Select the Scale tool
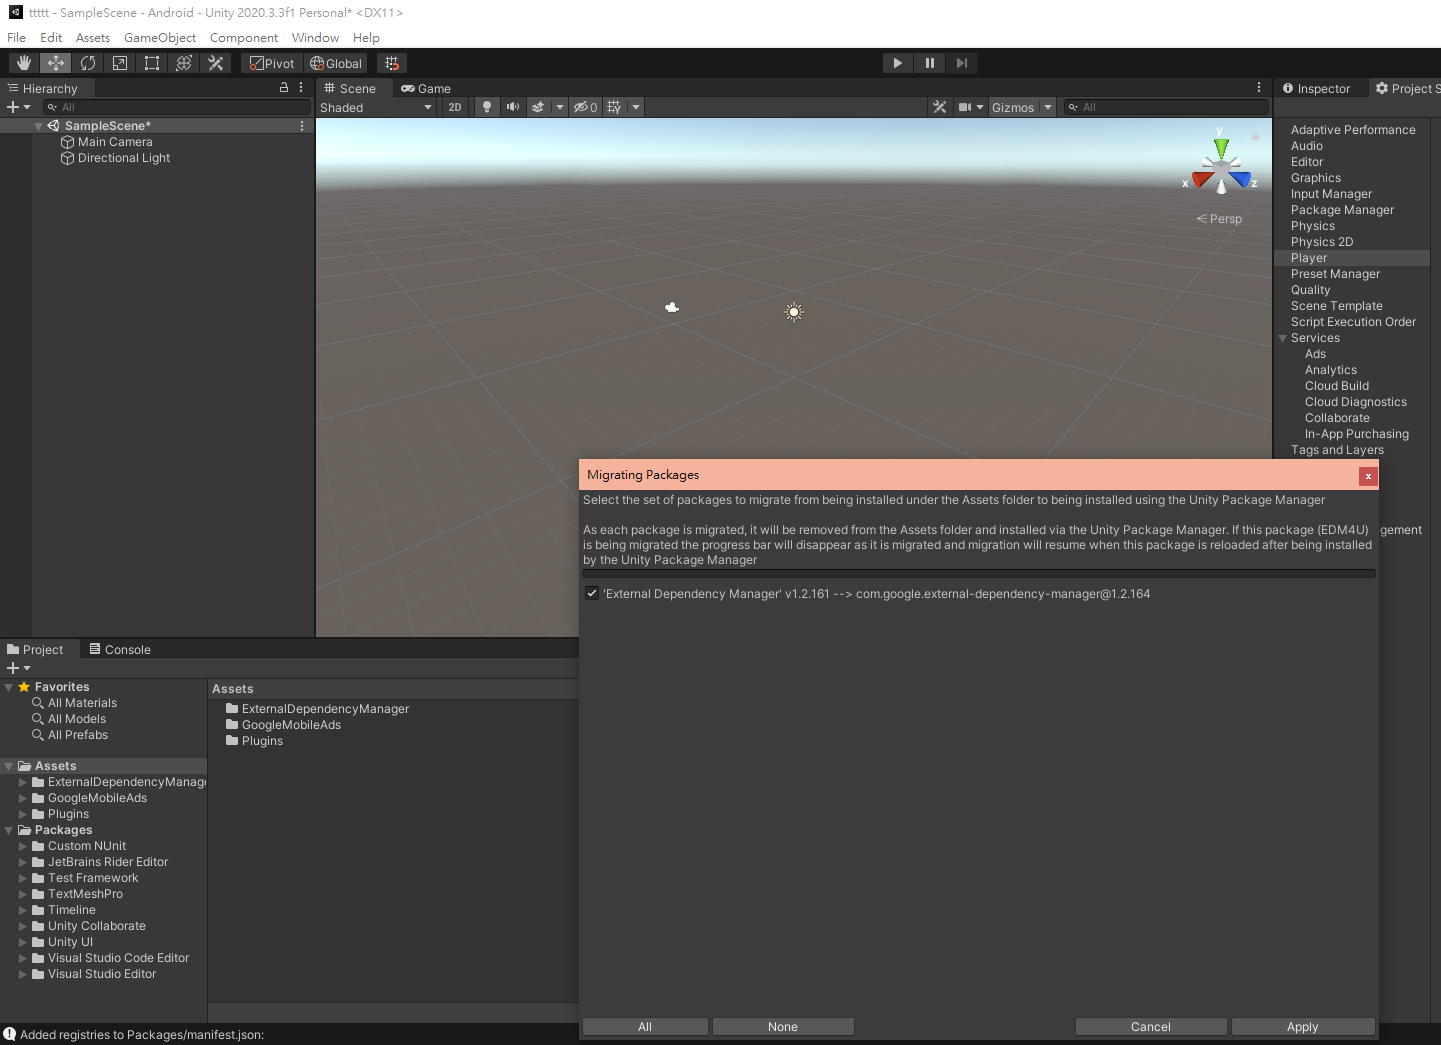 pos(120,63)
